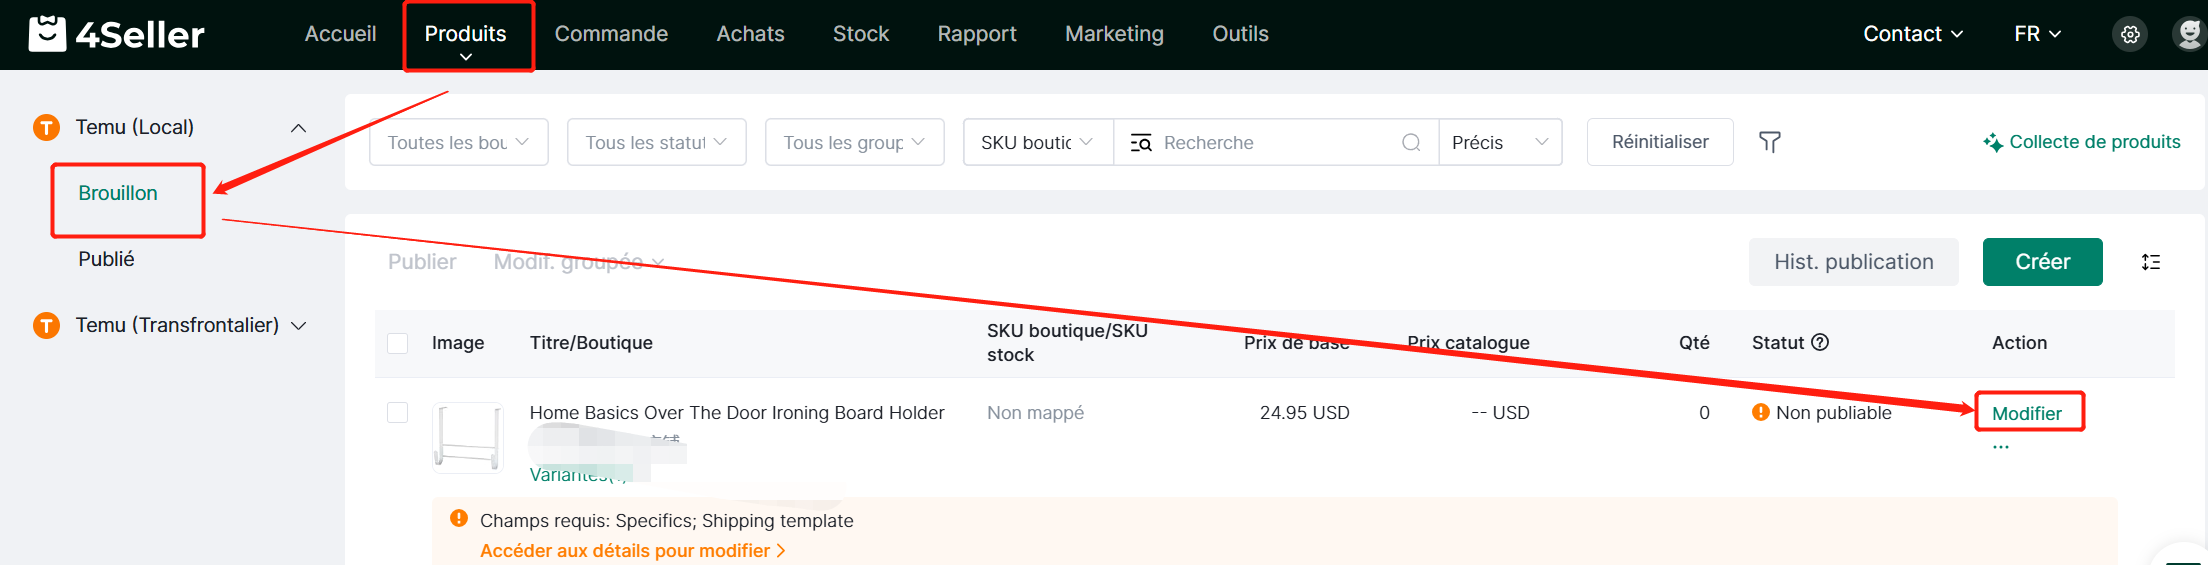The image size is (2208, 565).
Task: Click the search list icon in Recherche field
Action: (1141, 143)
